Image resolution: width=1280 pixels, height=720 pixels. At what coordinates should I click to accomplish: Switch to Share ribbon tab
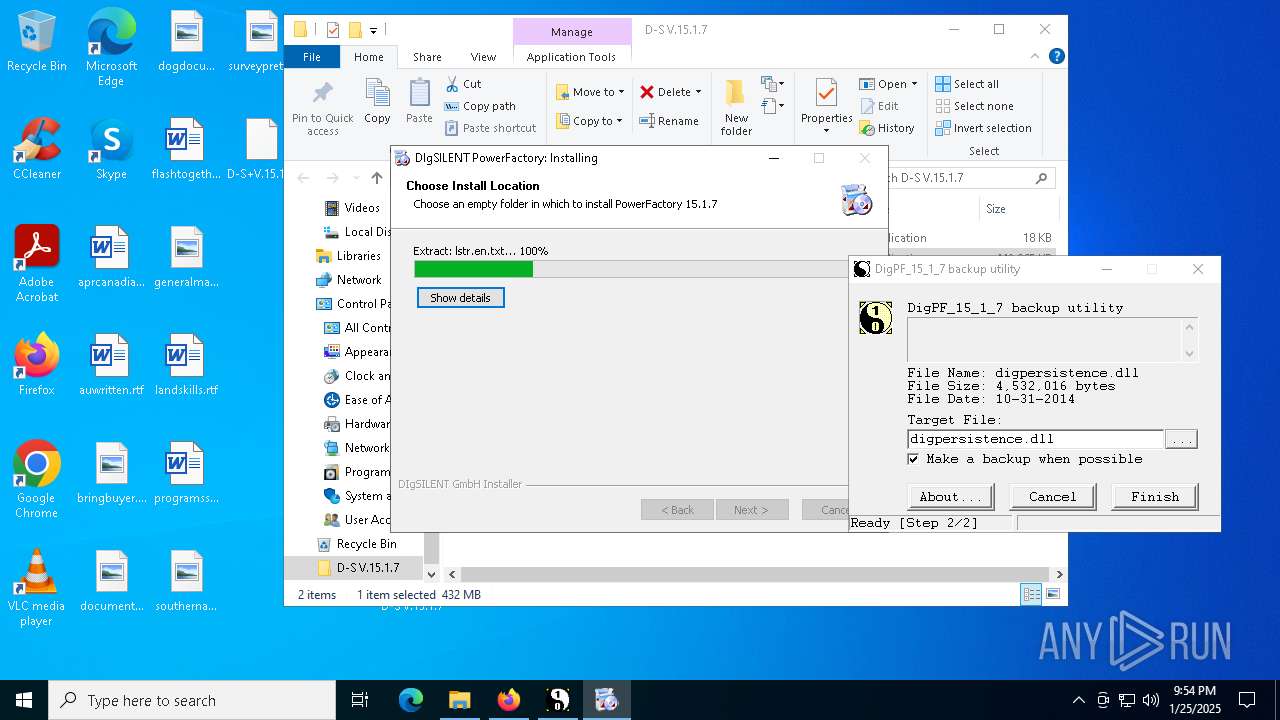click(427, 57)
